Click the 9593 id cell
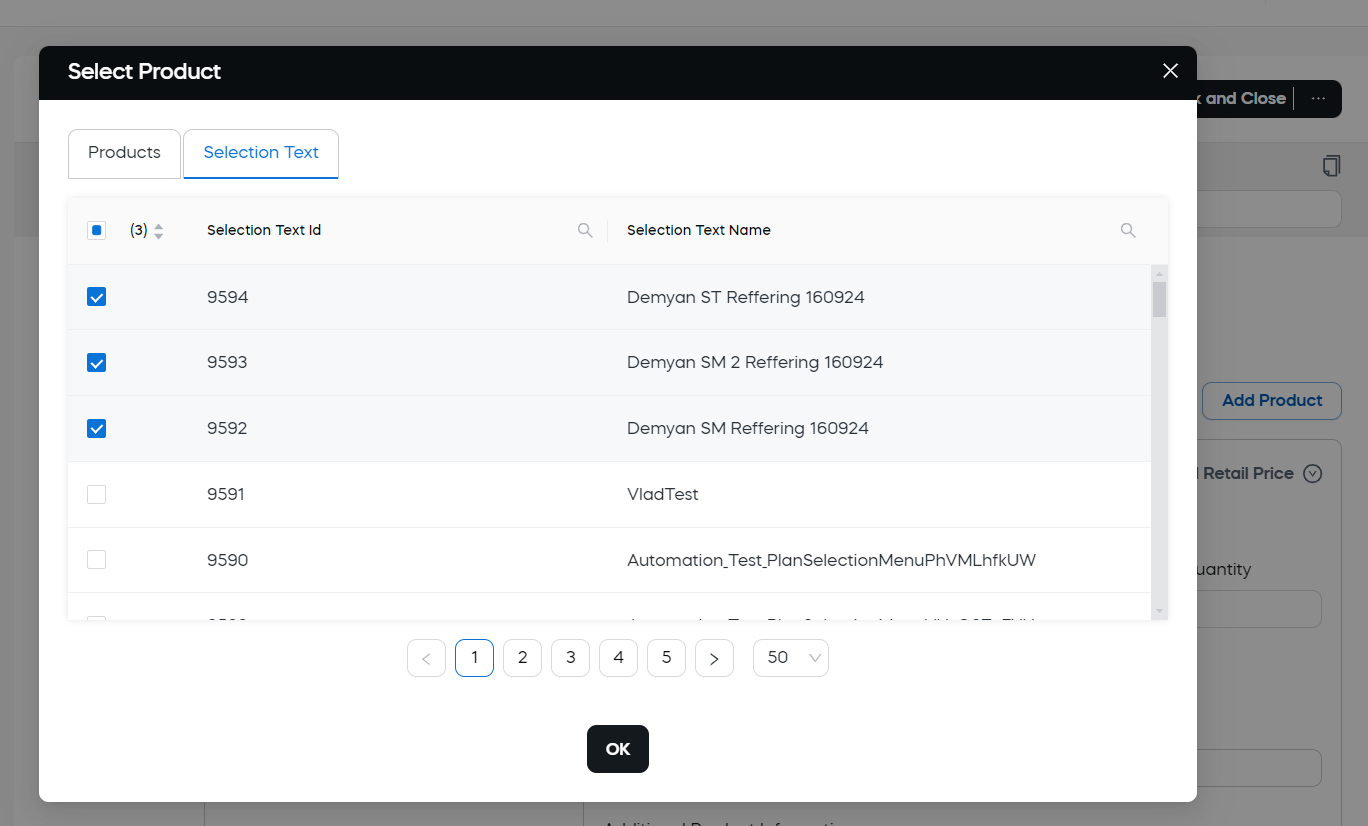Viewport: 1368px width, 826px height. [227, 363]
